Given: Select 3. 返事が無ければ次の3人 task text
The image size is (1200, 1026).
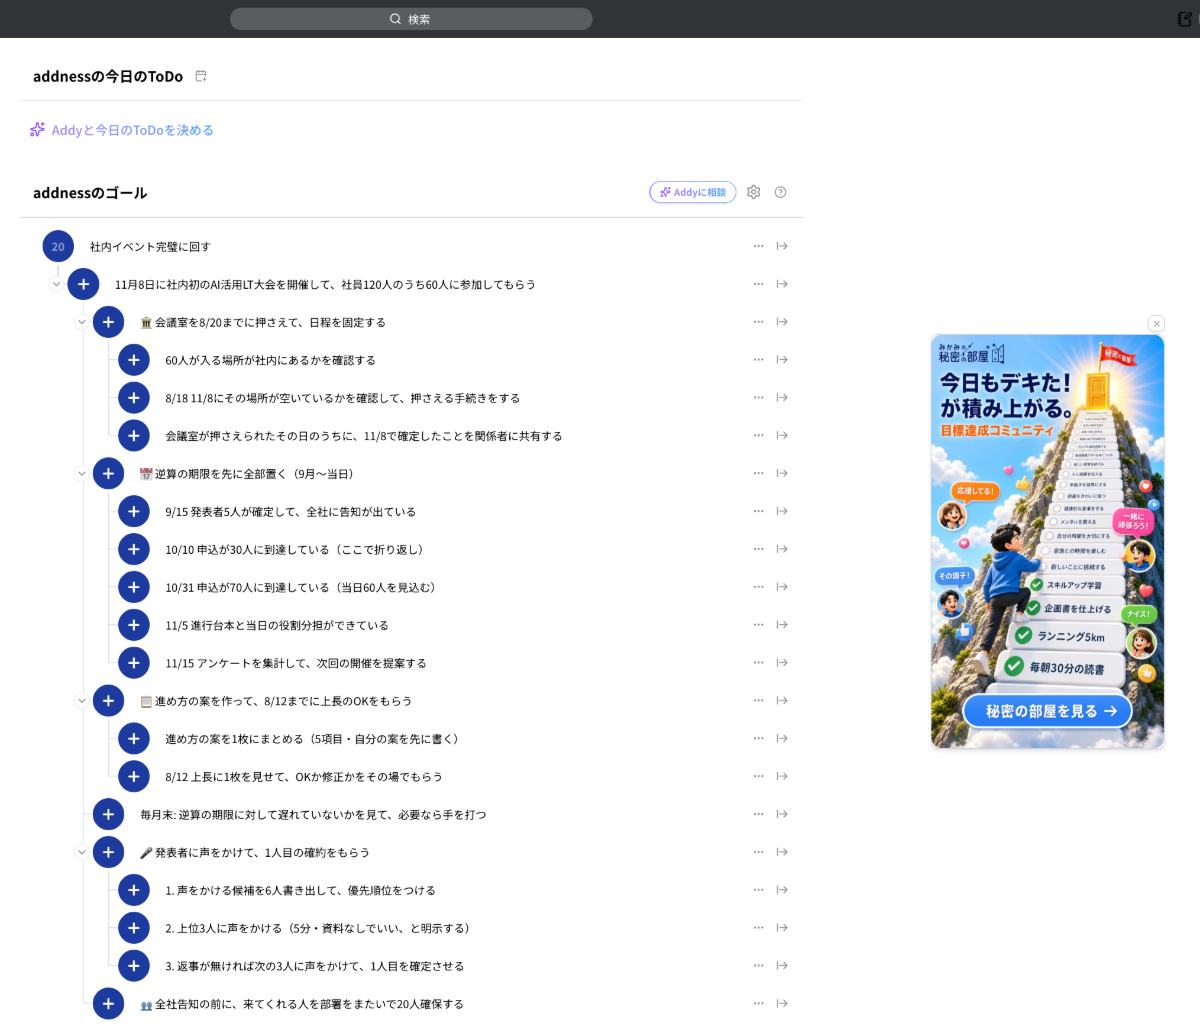Looking at the screenshot, I should click(x=314, y=966).
